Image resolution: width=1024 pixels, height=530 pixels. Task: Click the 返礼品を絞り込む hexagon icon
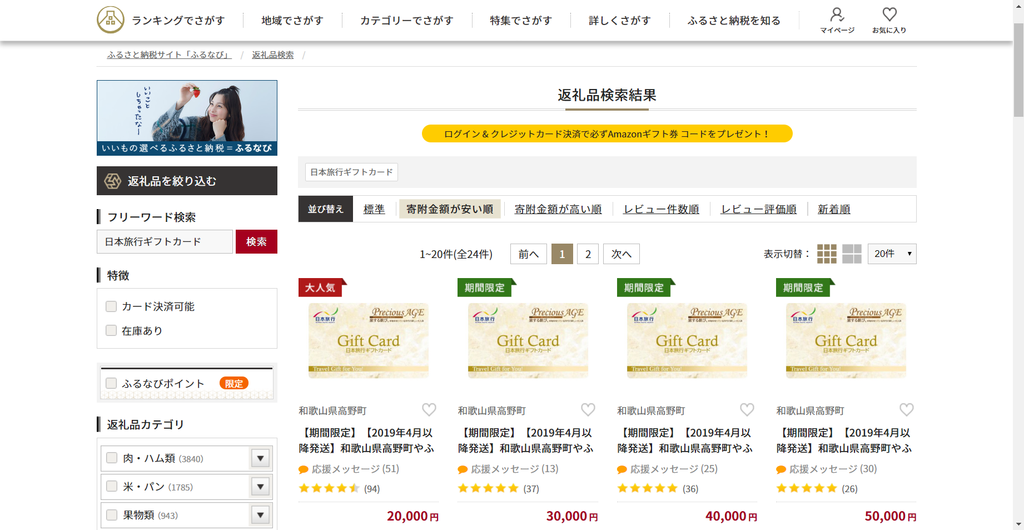coord(113,181)
